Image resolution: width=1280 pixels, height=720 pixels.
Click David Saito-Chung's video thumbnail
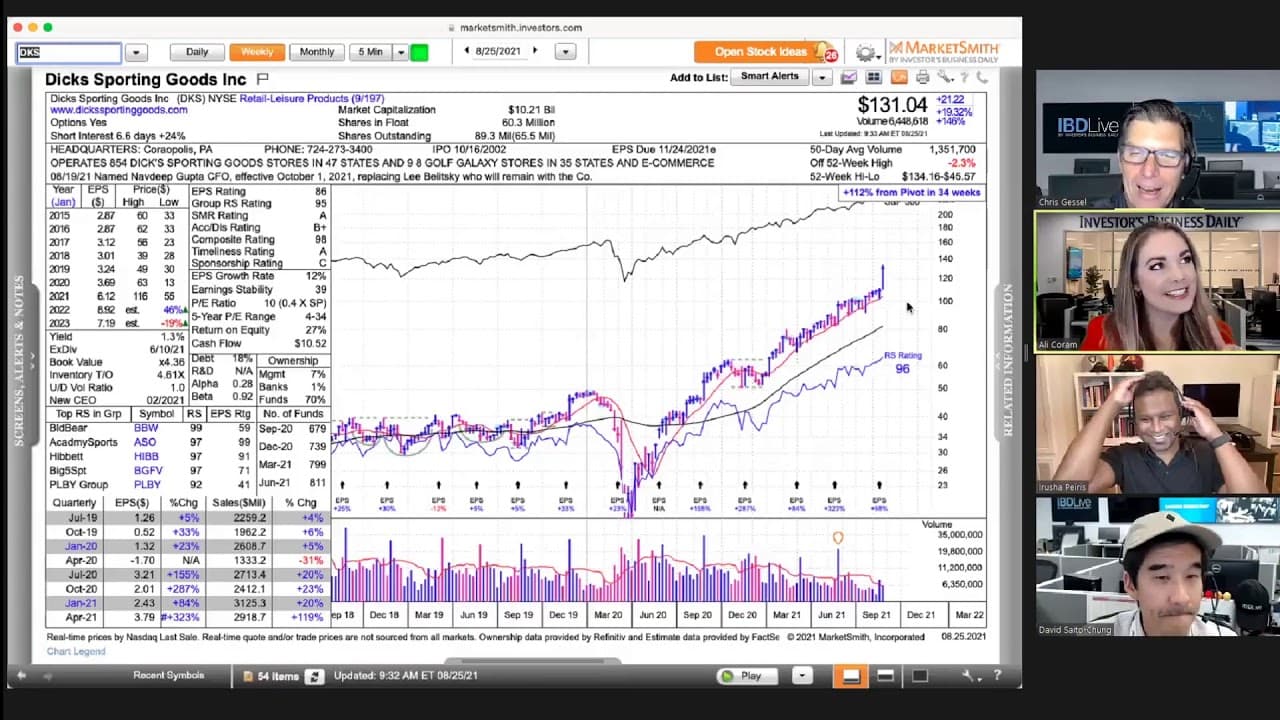click(1157, 566)
